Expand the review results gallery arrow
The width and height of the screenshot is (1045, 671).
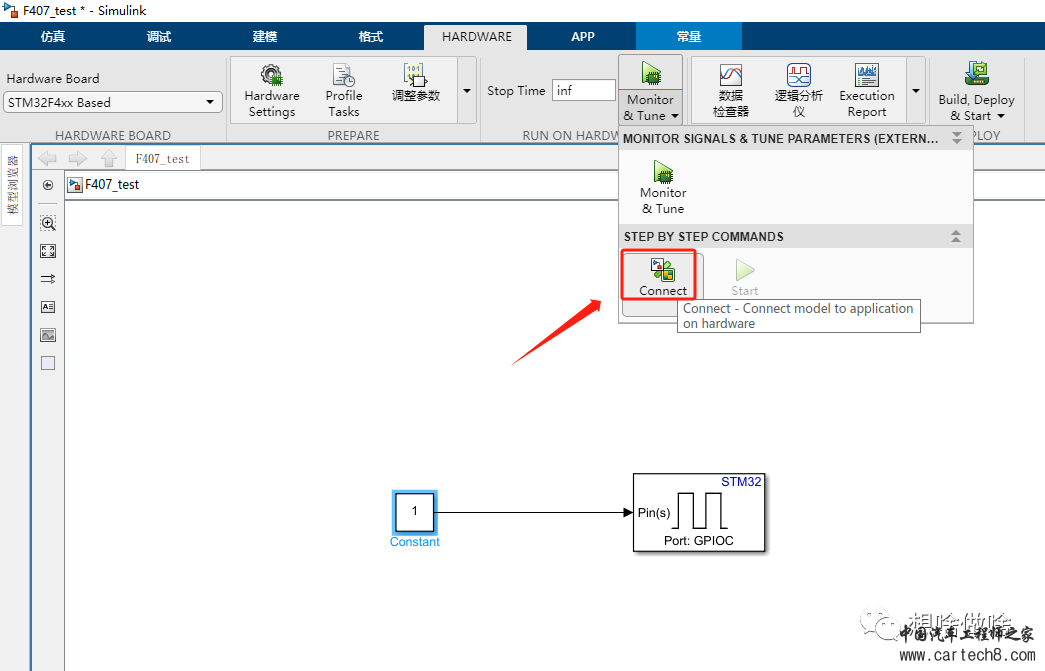pyautogui.click(x=916, y=91)
